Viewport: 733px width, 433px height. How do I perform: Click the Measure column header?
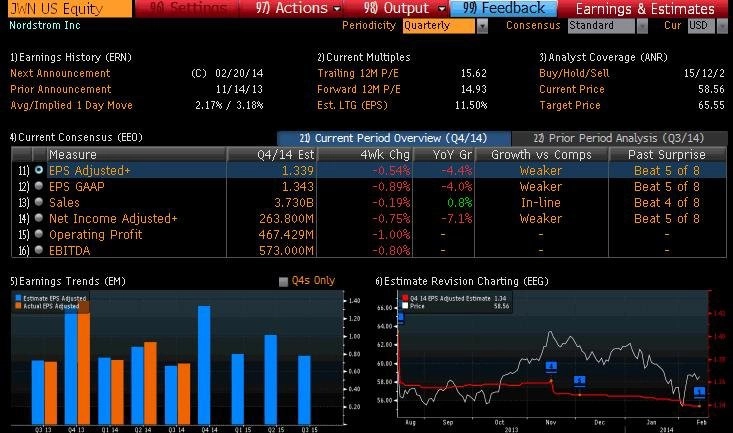tap(137, 155)
